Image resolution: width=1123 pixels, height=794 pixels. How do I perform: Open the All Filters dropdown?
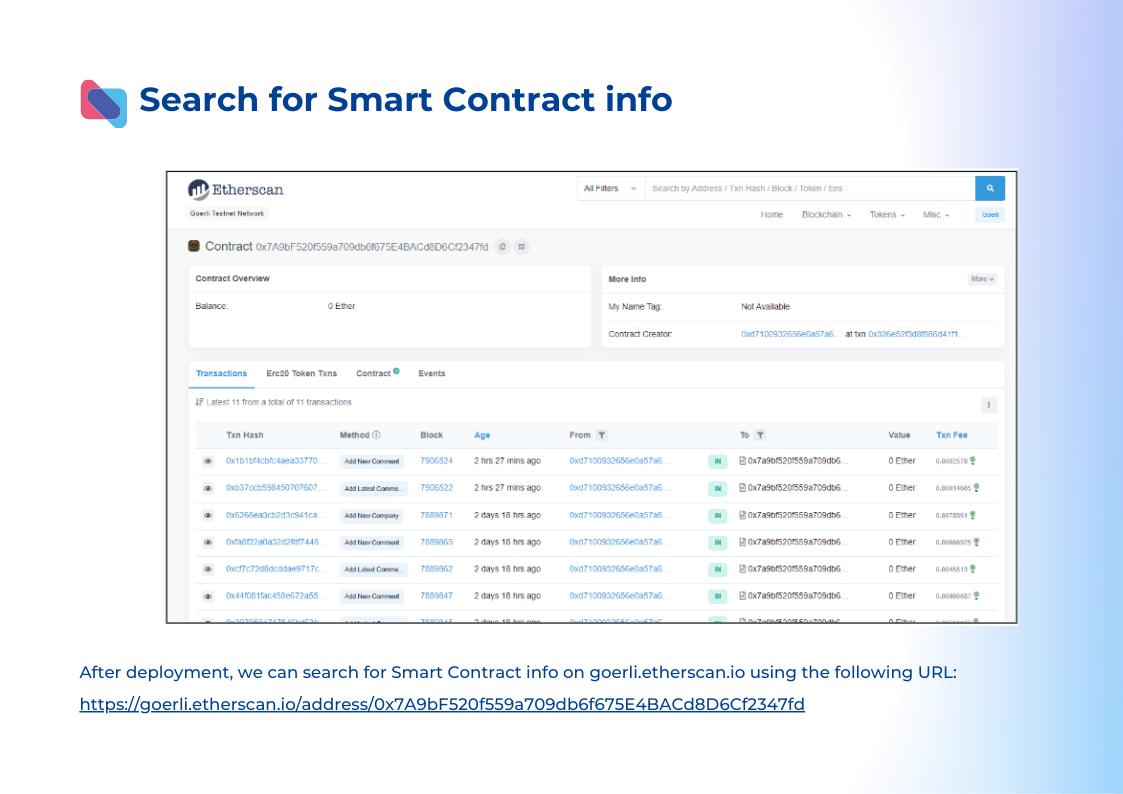click(610, 188)
